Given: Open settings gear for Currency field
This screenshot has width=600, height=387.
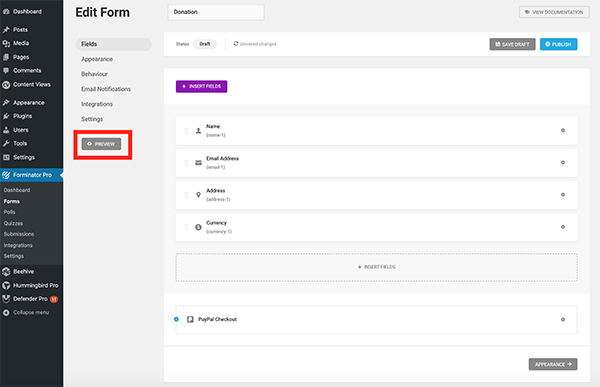Looking at the screenshot, I should tap(563, 227).
